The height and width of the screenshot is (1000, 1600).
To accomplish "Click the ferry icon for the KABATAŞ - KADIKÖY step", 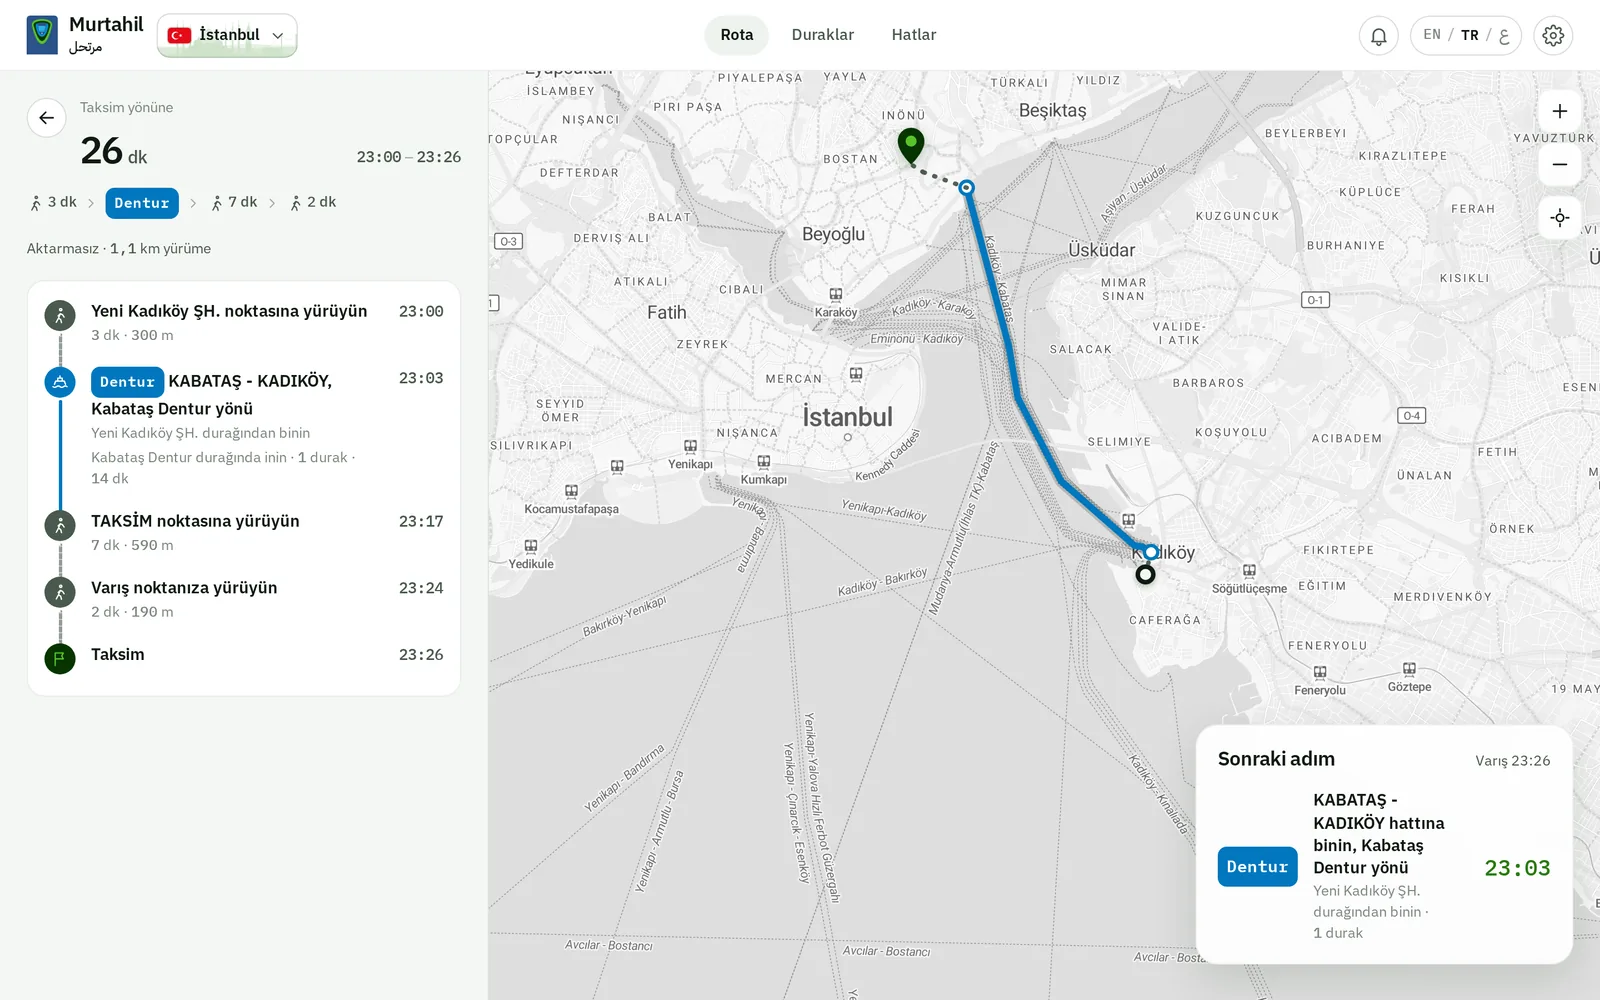I will click(60, 382).
